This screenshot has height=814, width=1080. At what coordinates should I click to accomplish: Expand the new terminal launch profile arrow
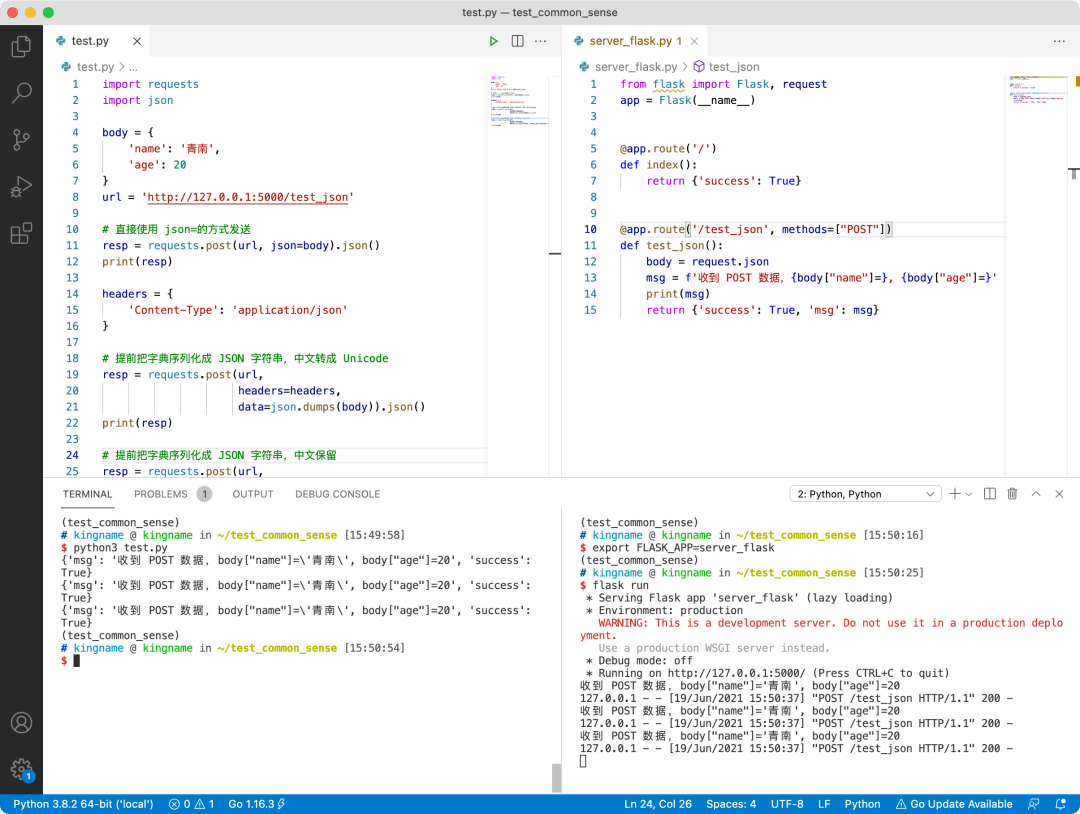point(969,494)
